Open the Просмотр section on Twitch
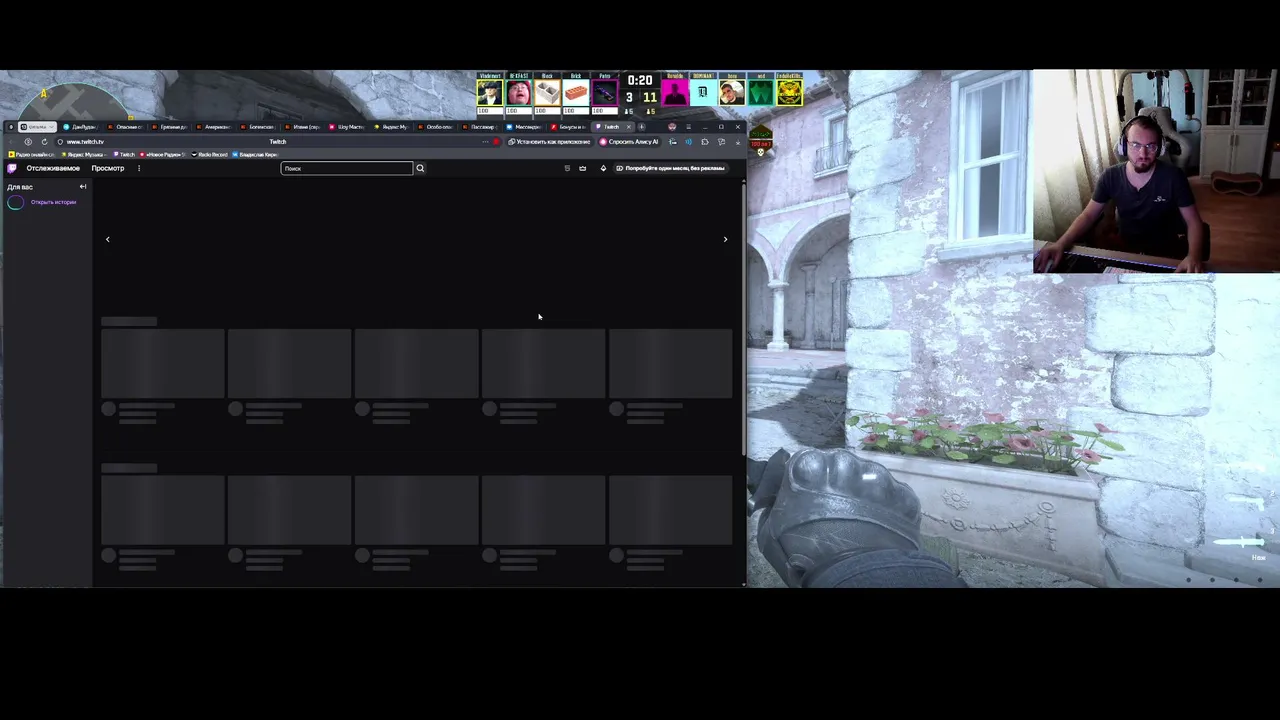 [108, 168]
